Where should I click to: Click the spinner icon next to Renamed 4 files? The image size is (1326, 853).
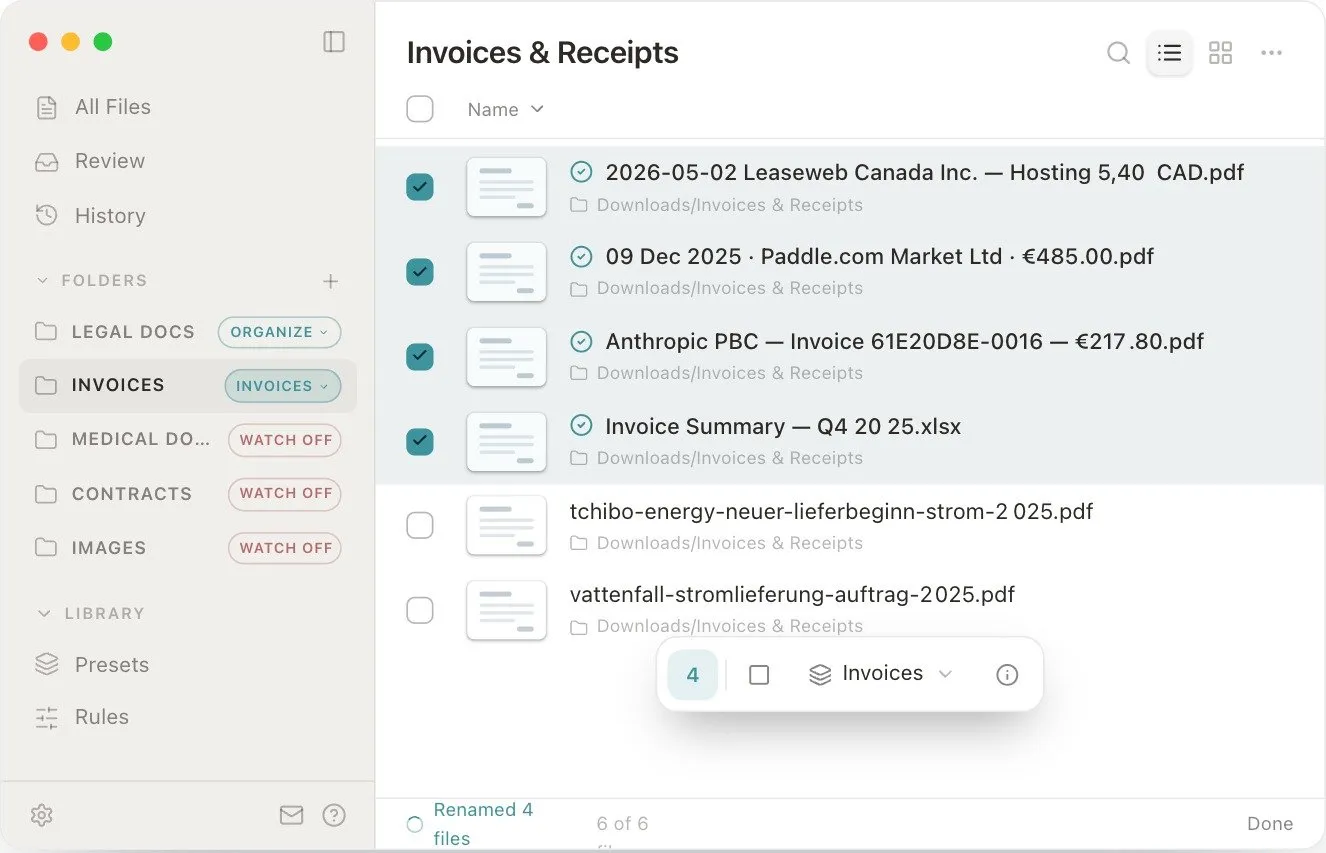click(x=414, y=824)
